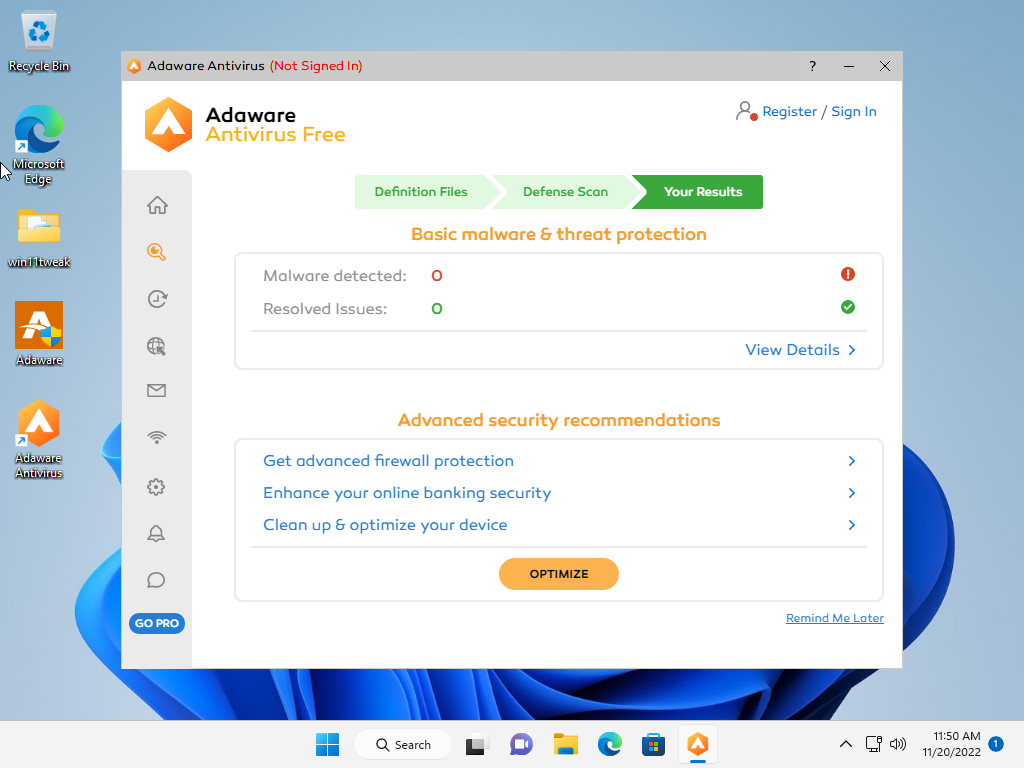1024x768 pixels.
Task: Expand the View Details chevron arrow
Action: click(x=852, y=350)
